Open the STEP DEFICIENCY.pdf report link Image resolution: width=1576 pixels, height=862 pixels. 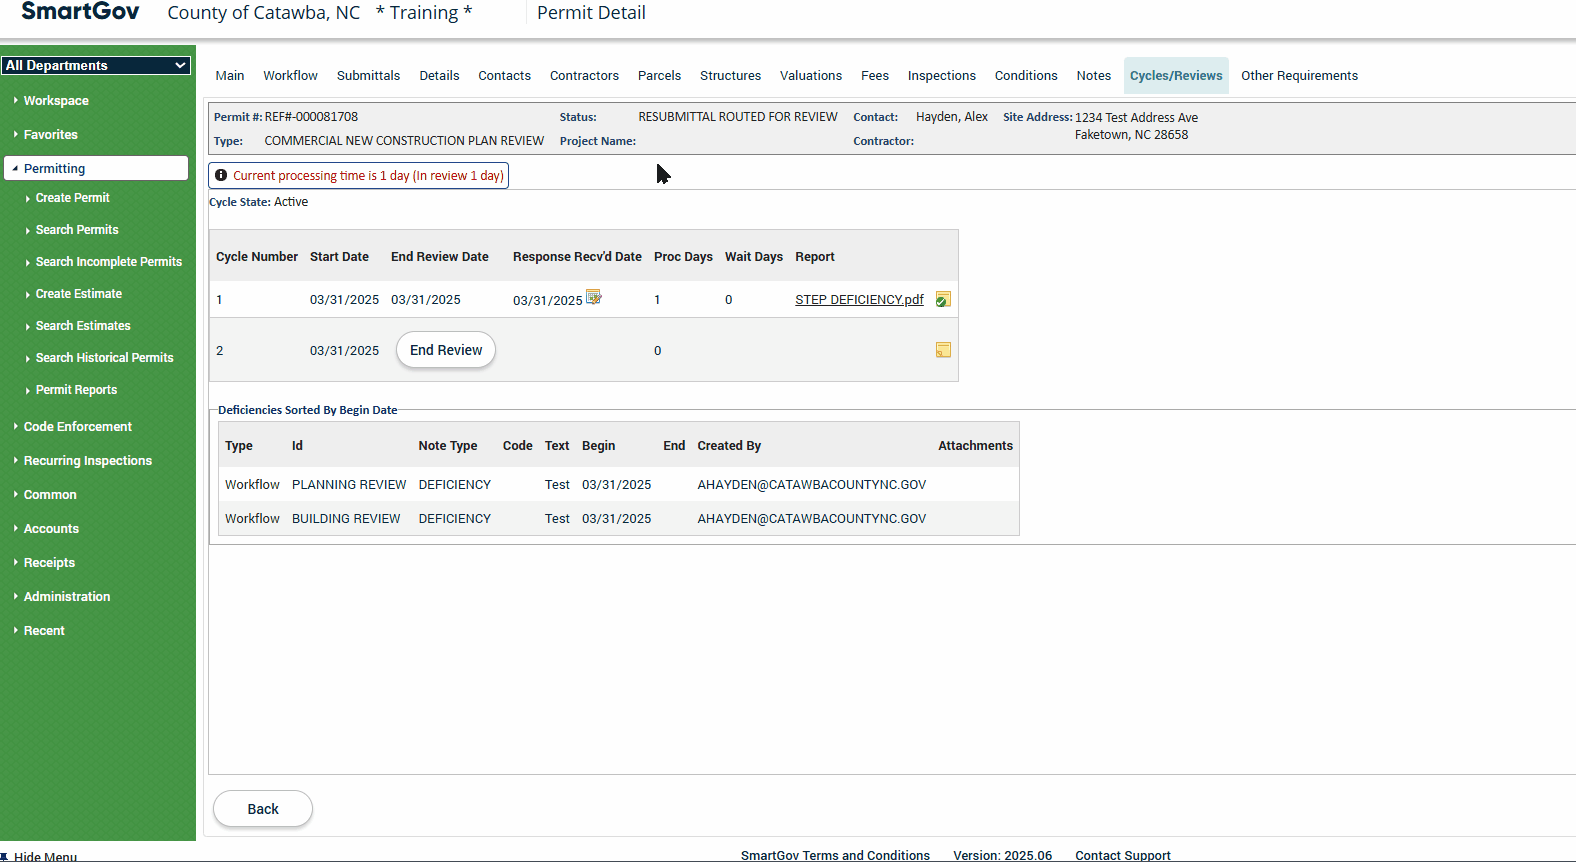pyautogui.click(x=859, y=300)
